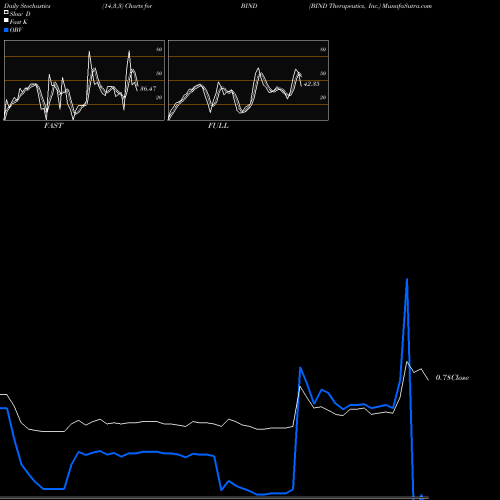Screen dimensions: 500x500
Task: Click the 'FULL' label under right chart
Action: coord(218,126)
